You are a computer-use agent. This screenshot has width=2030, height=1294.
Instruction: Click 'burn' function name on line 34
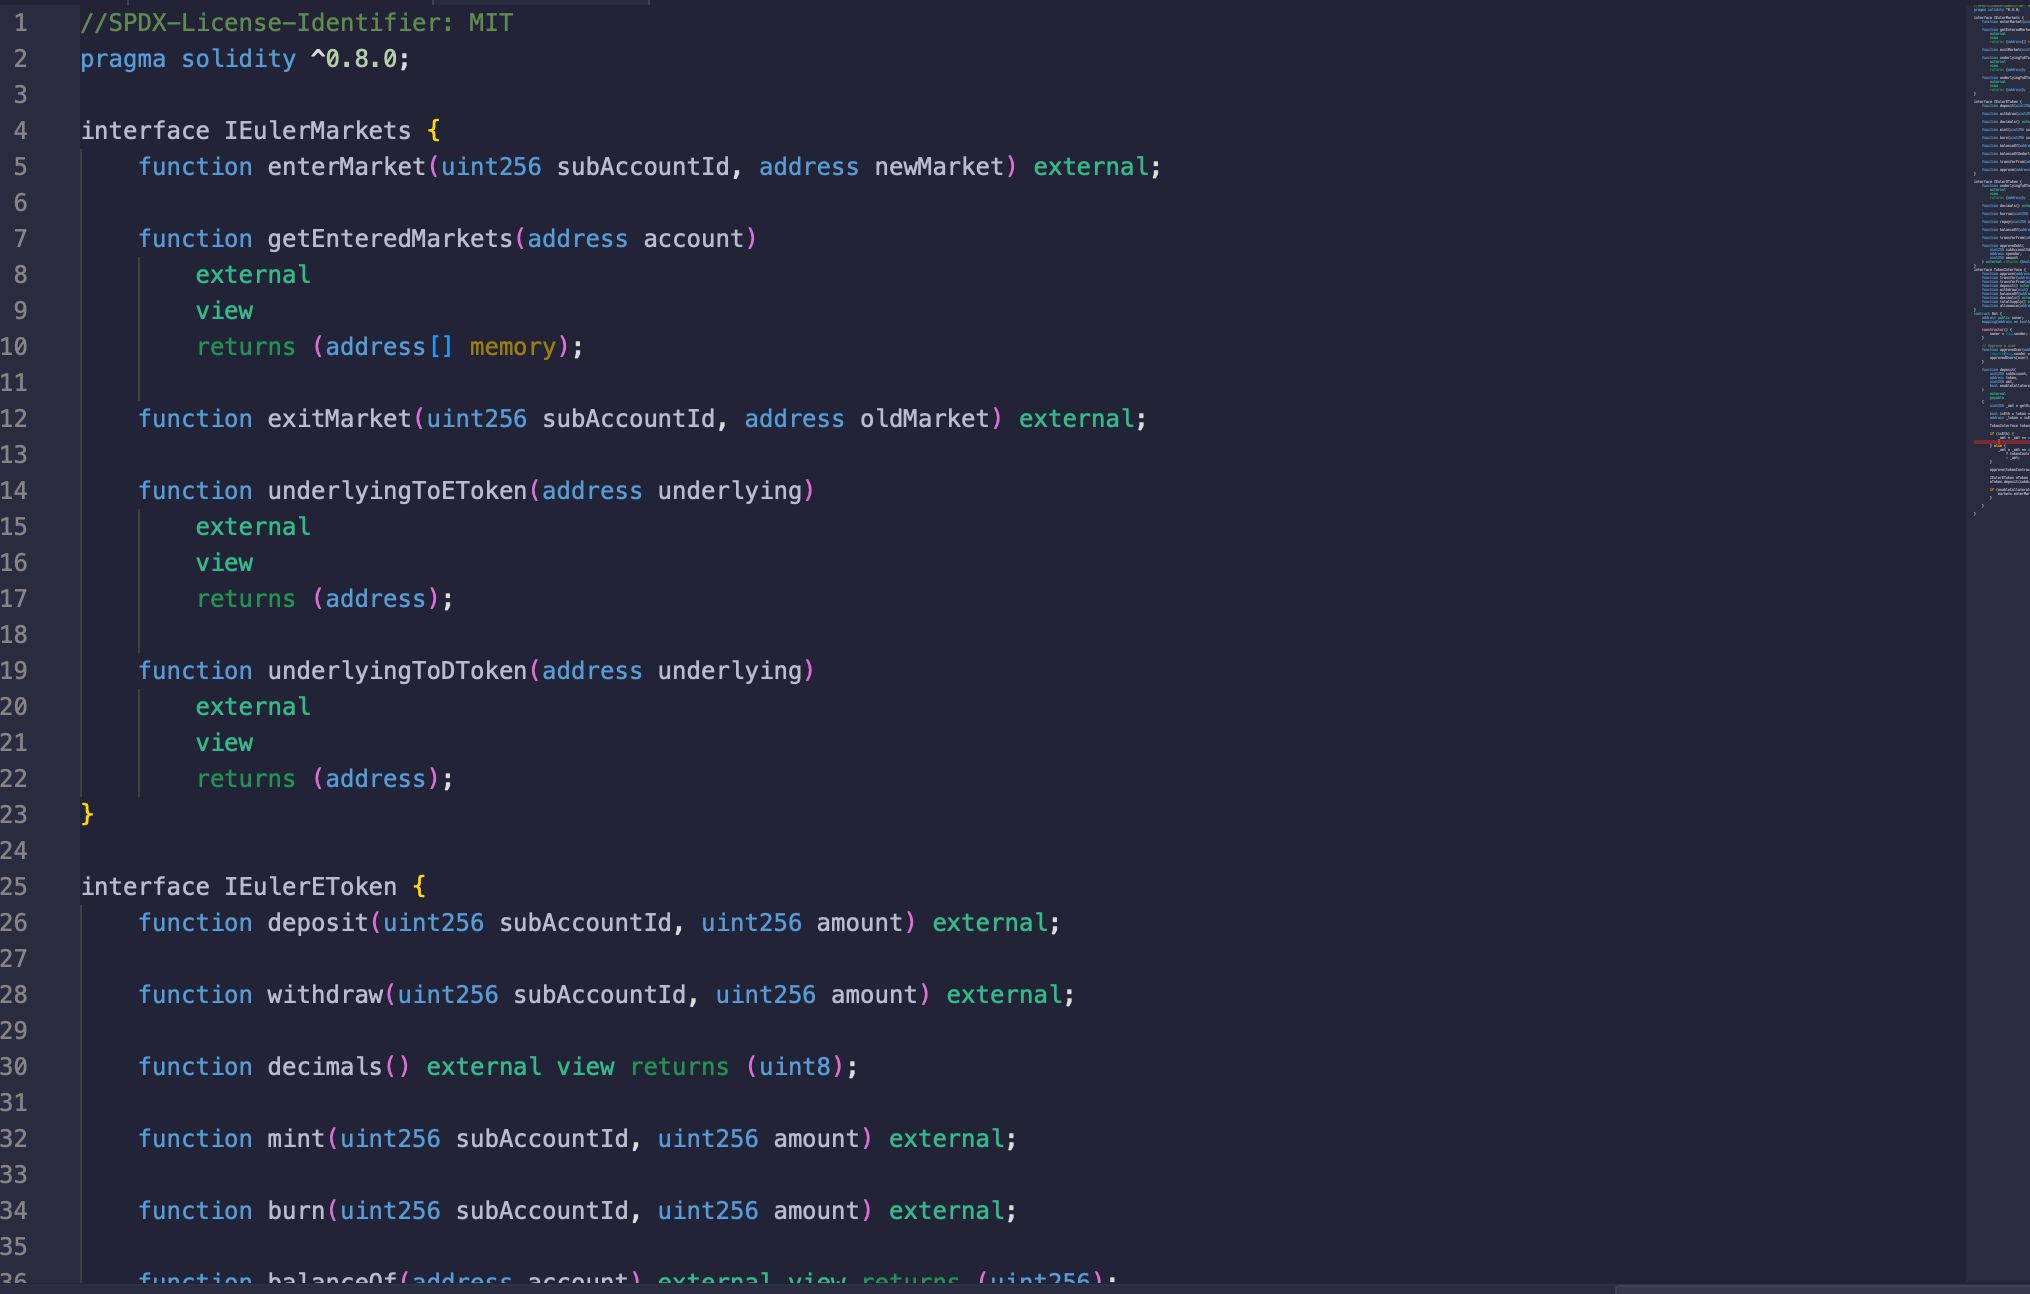(x=296, y=1210)
